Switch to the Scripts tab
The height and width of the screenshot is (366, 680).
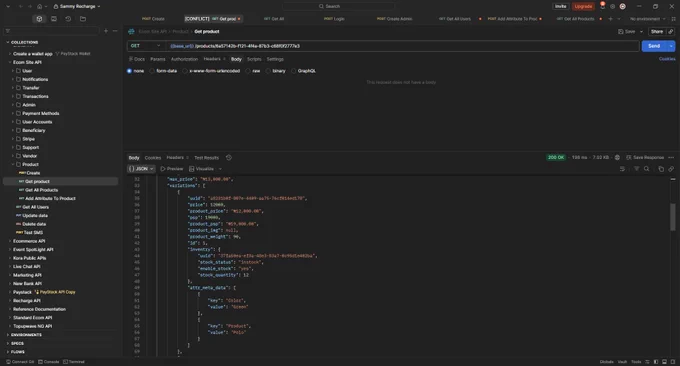(254, 59)
